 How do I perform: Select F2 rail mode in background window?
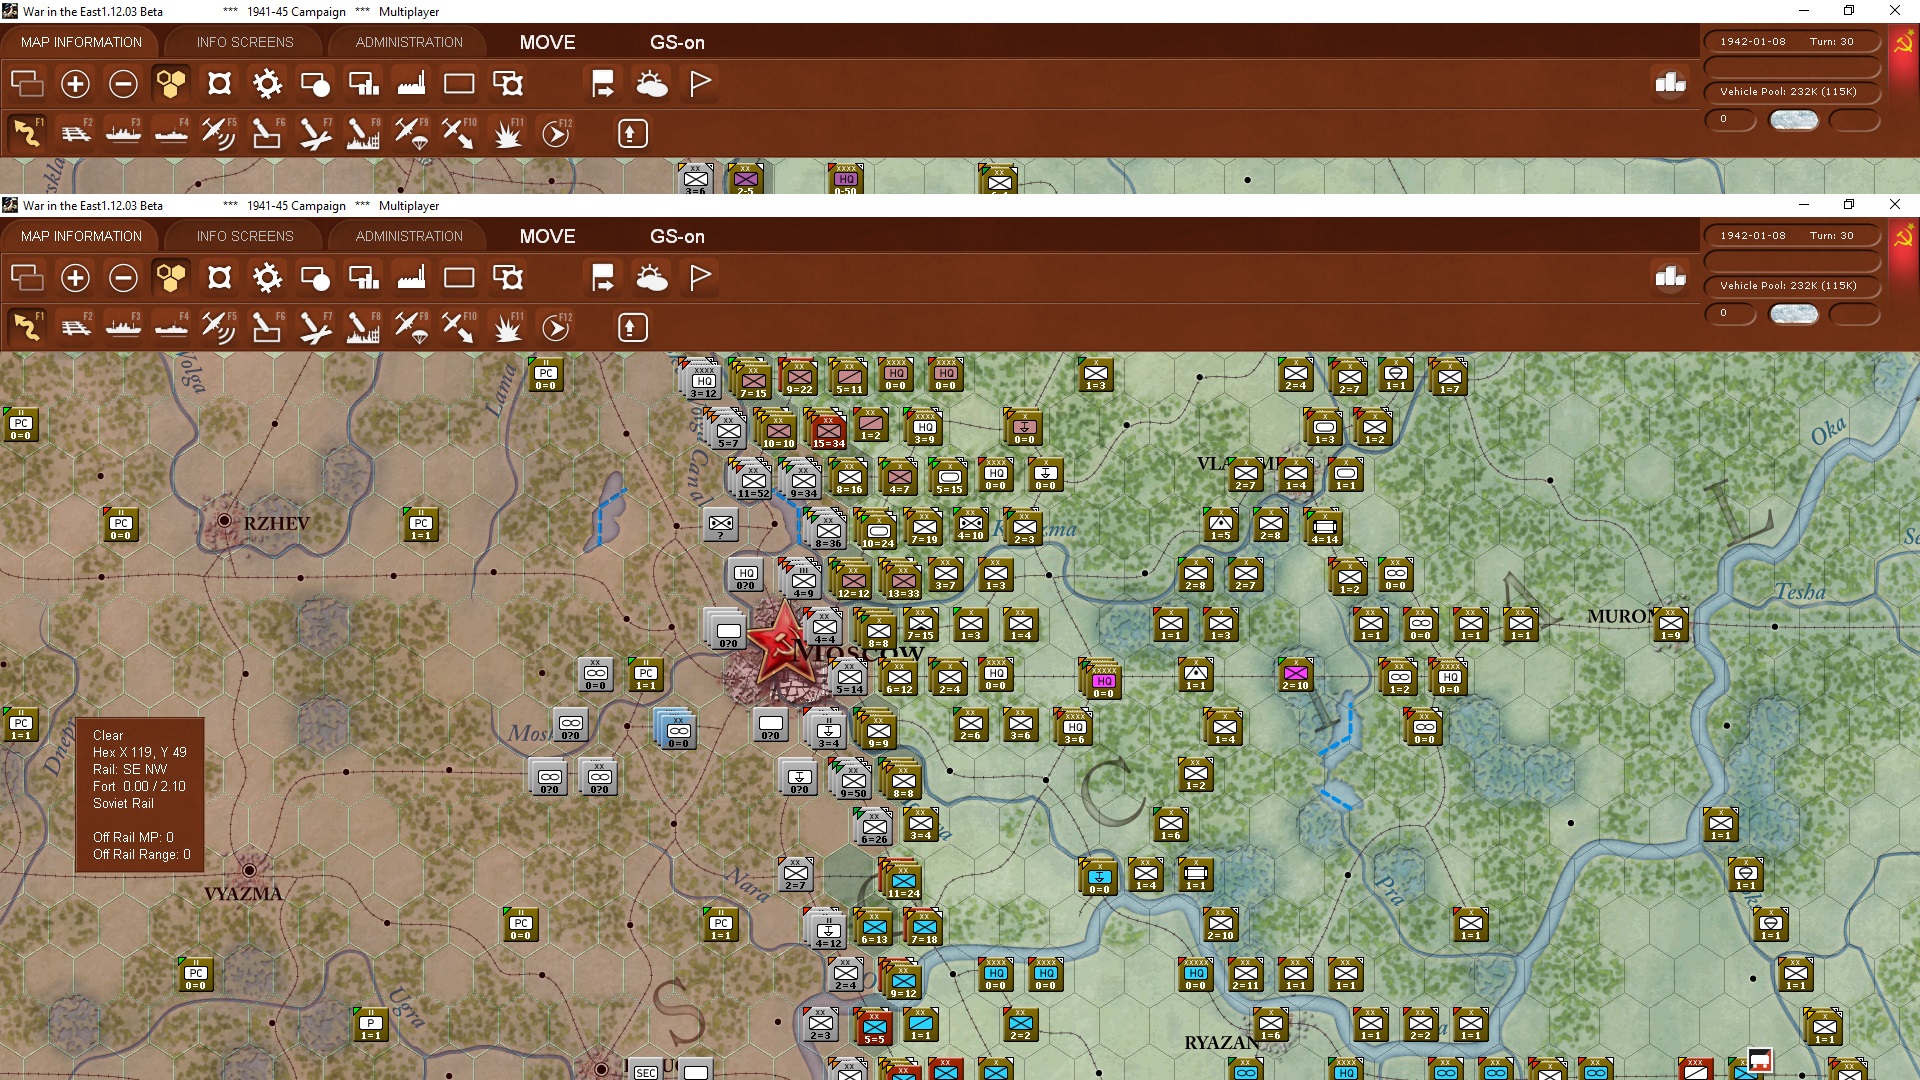[75, 134]
